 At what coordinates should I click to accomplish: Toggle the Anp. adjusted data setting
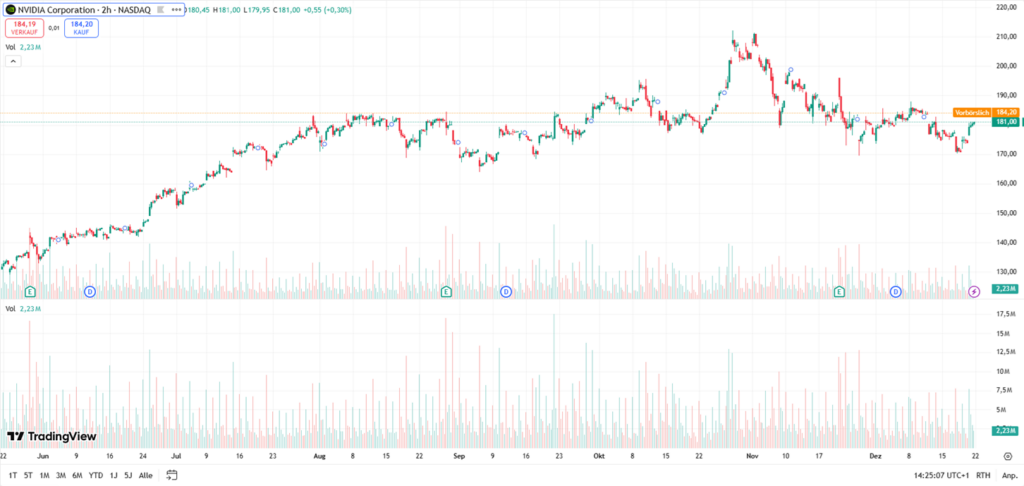coord(1010,476)
